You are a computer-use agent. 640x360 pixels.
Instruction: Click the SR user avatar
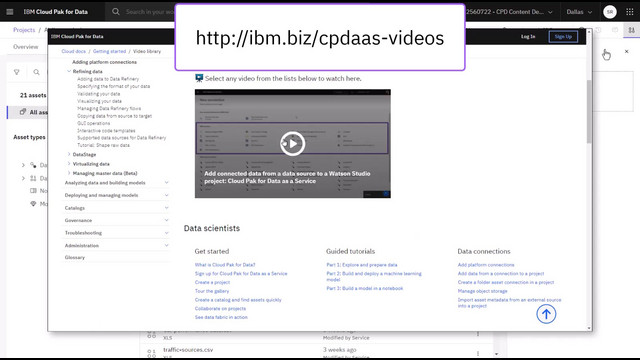610,12
